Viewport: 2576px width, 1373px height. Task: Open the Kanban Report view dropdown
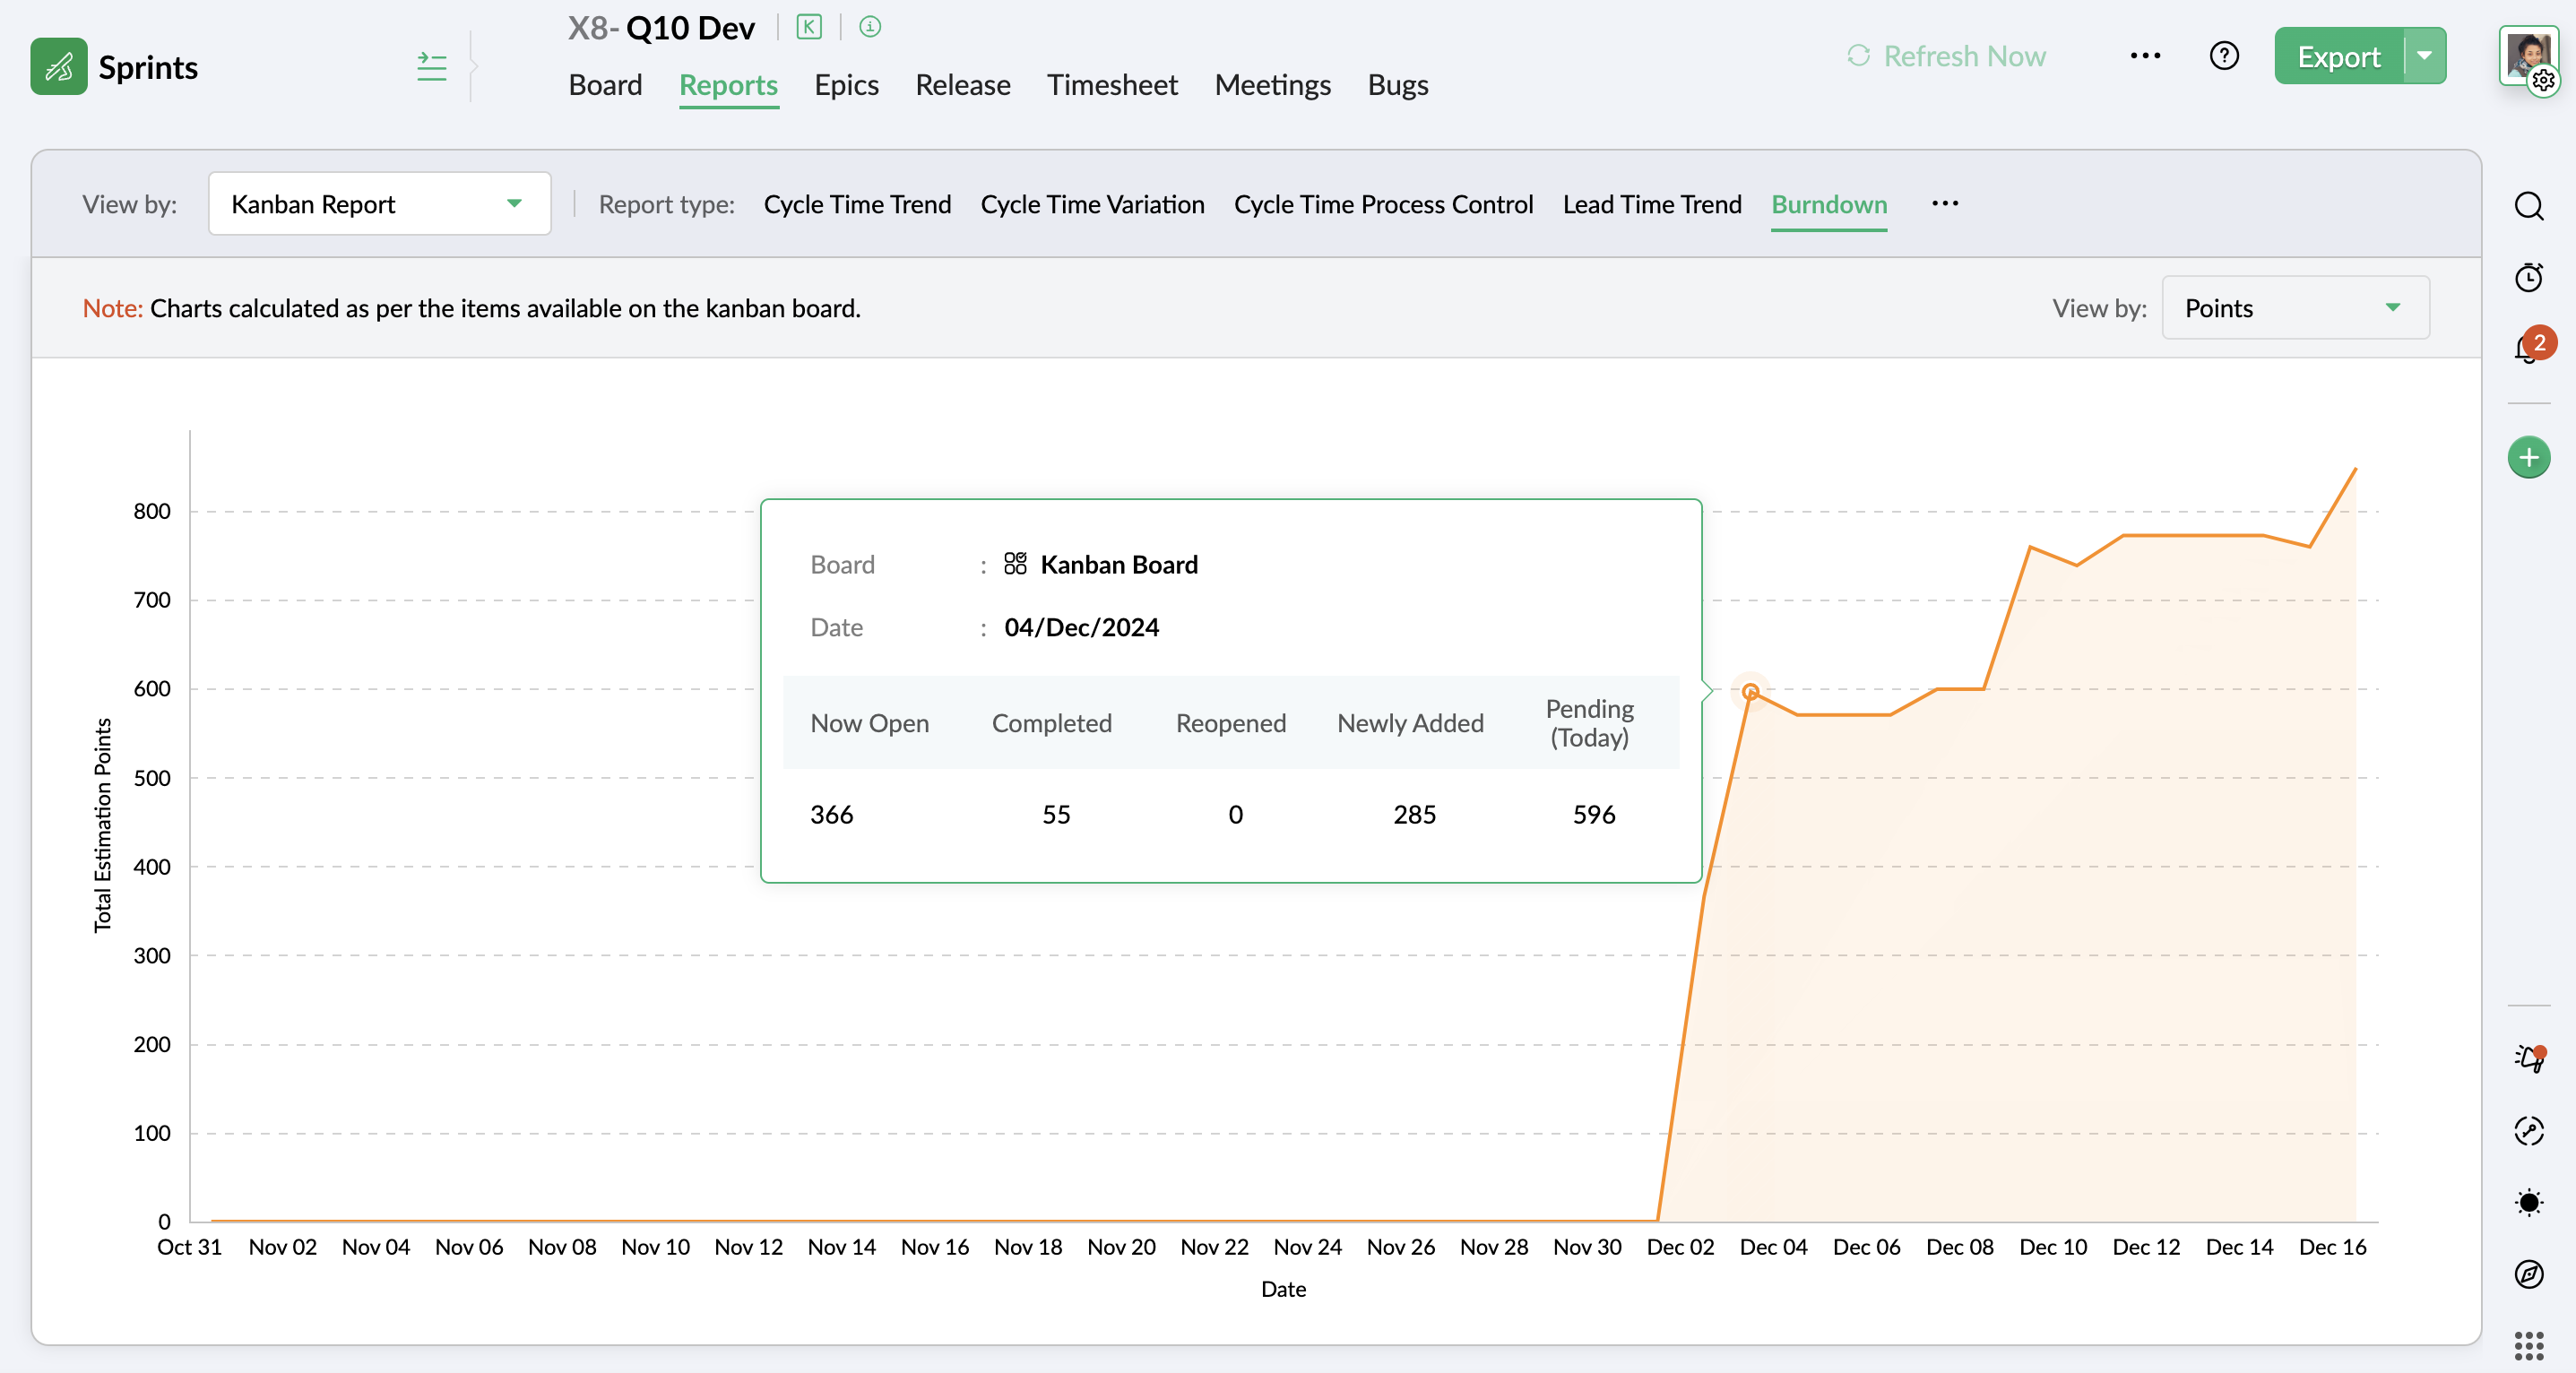pyautogui.click(x=379, y=204)
